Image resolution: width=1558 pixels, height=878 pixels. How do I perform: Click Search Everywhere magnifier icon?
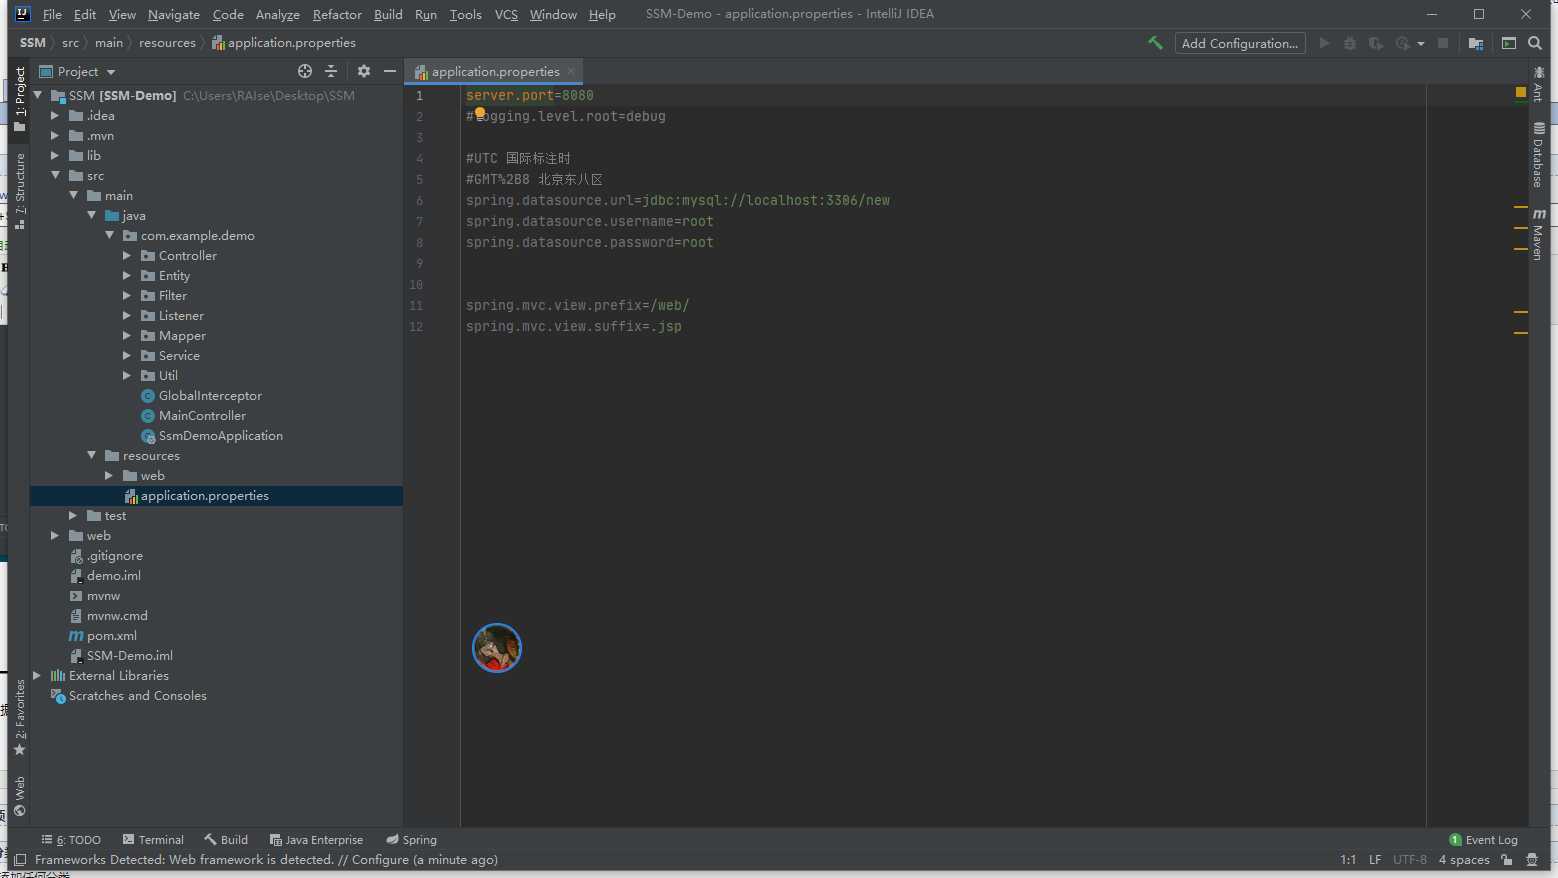coord(1535,43)
